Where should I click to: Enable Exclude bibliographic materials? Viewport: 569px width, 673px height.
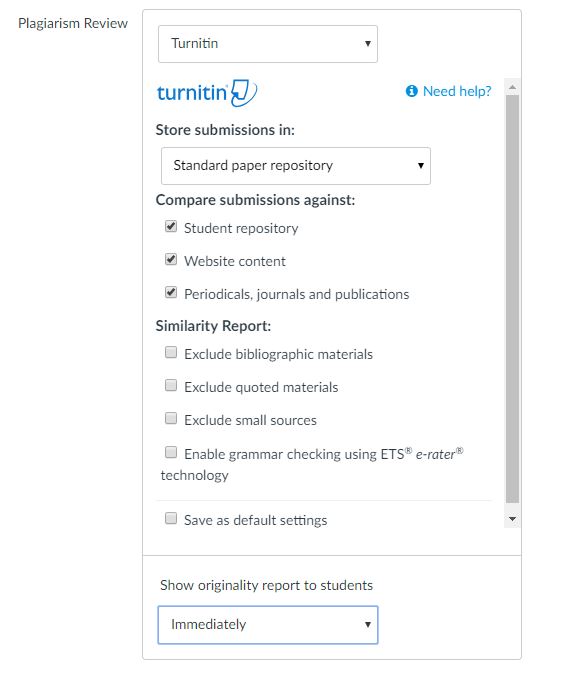[171, 352]
